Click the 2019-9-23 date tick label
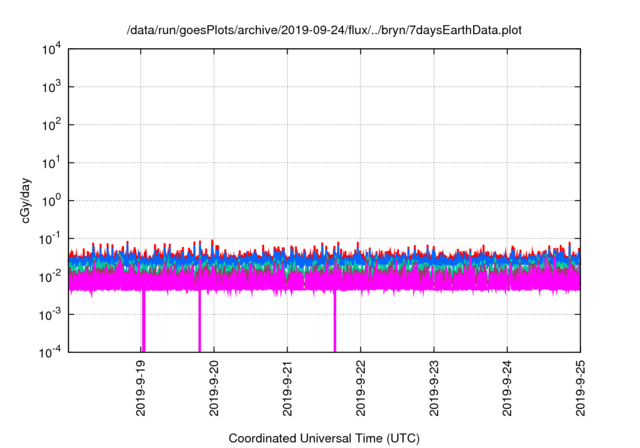This screenshot has height=448, width=640. 434,388
